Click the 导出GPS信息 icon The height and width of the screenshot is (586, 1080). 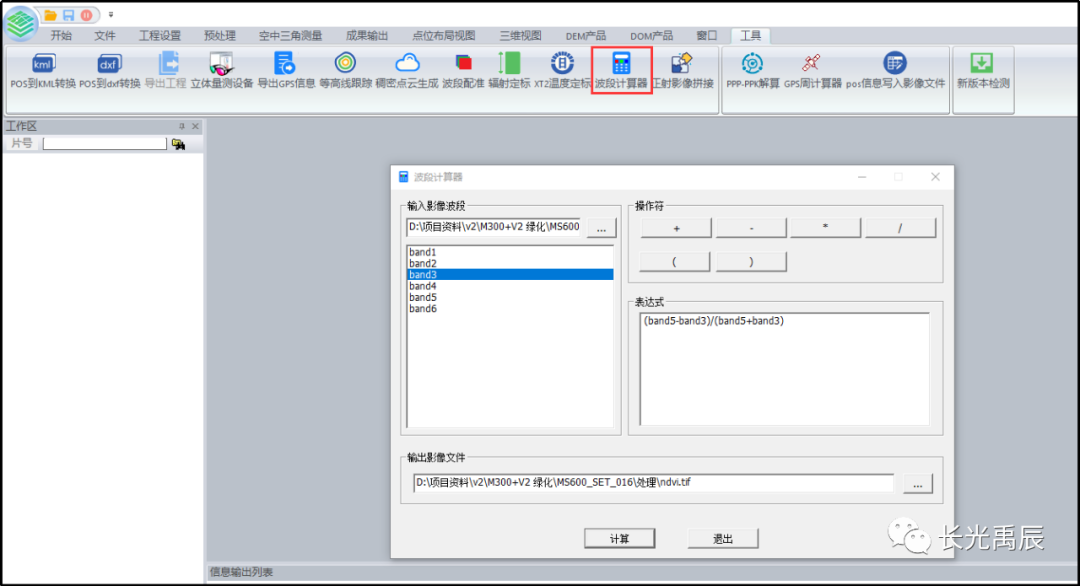click(286, 64)
